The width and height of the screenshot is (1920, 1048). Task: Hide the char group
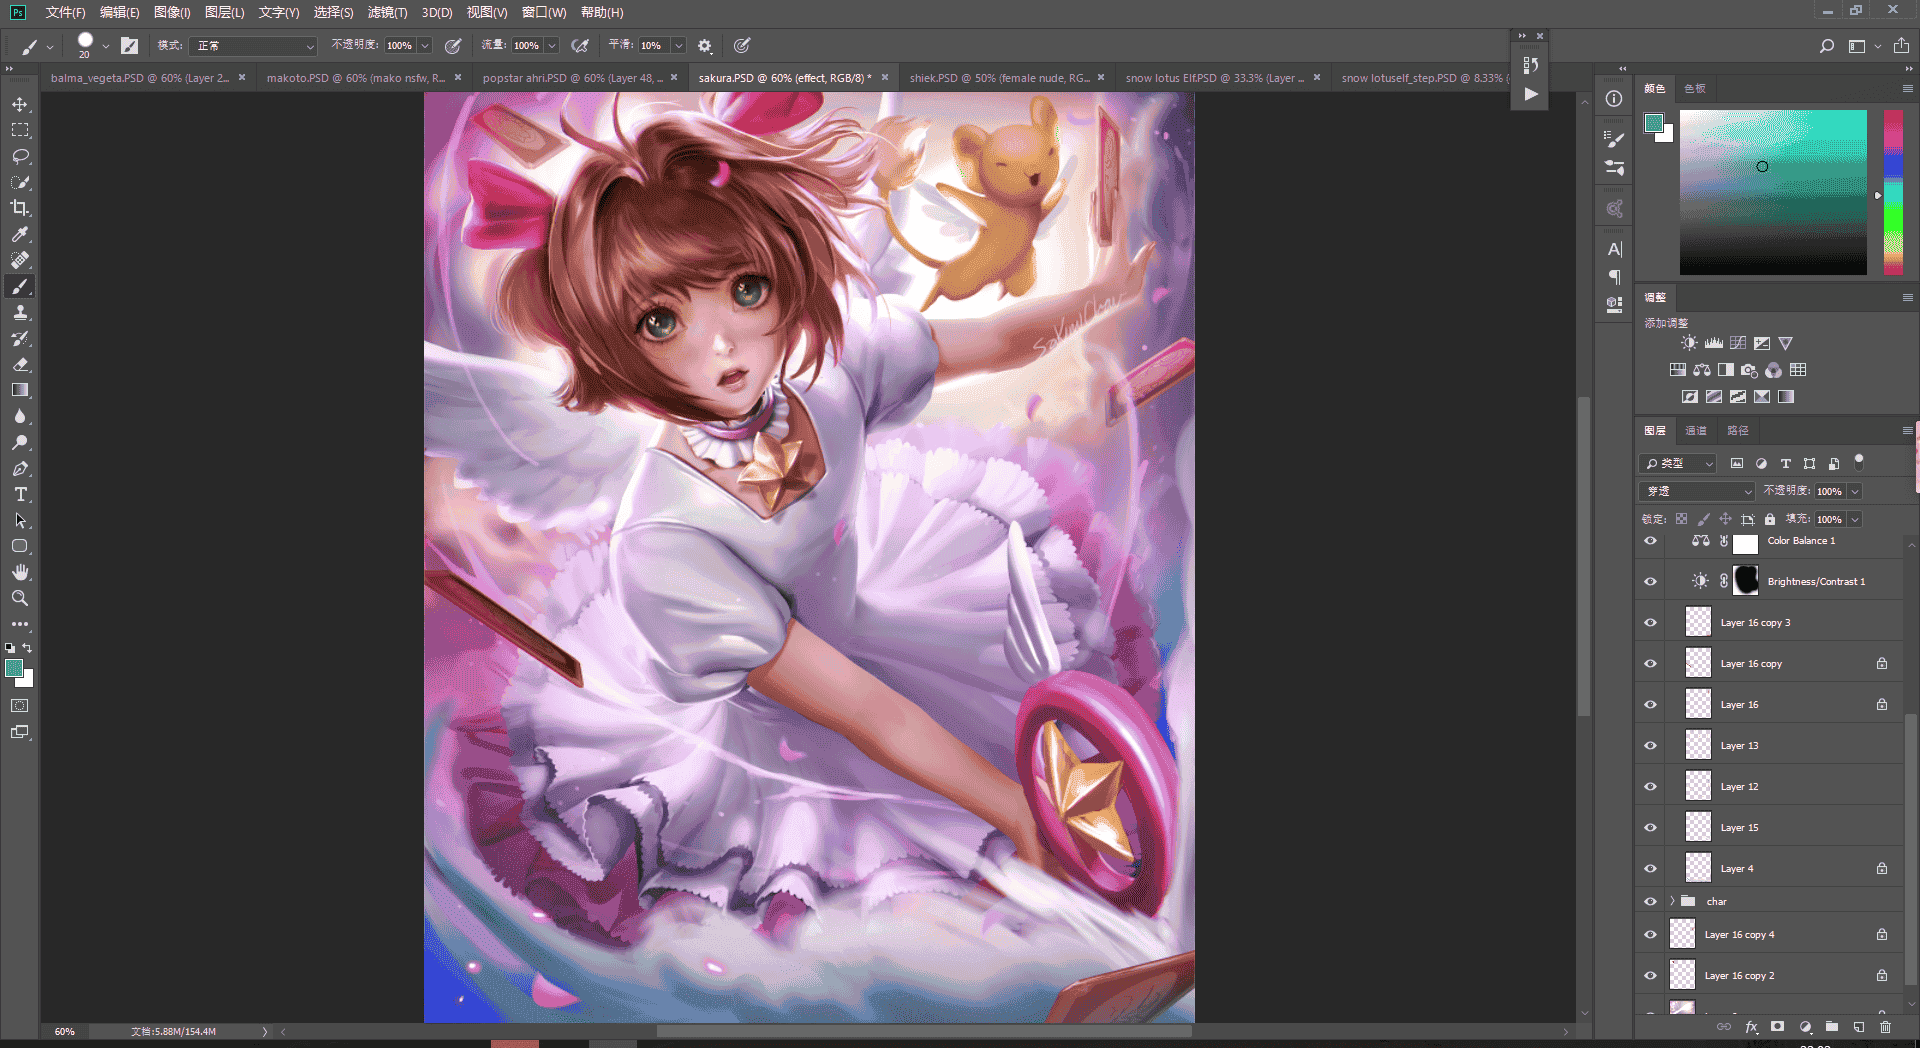click(1650, 902)
